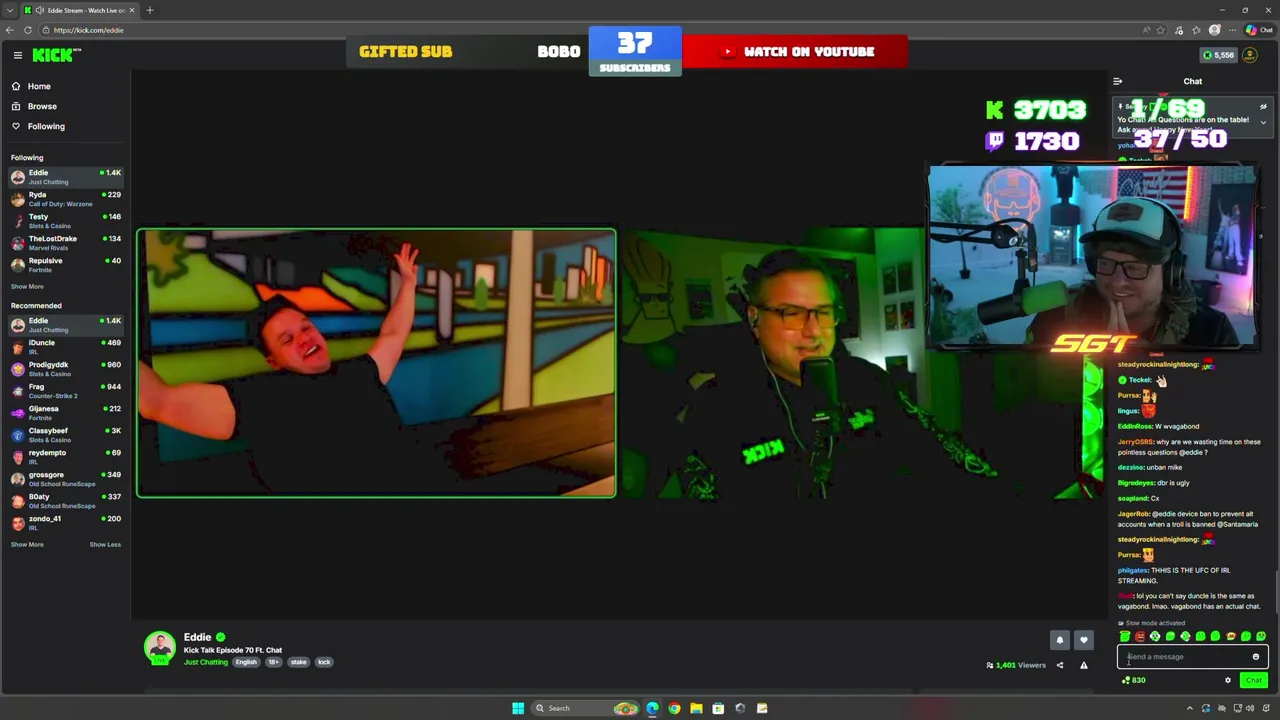Expand Following list with Show More

tap(27, 286)
